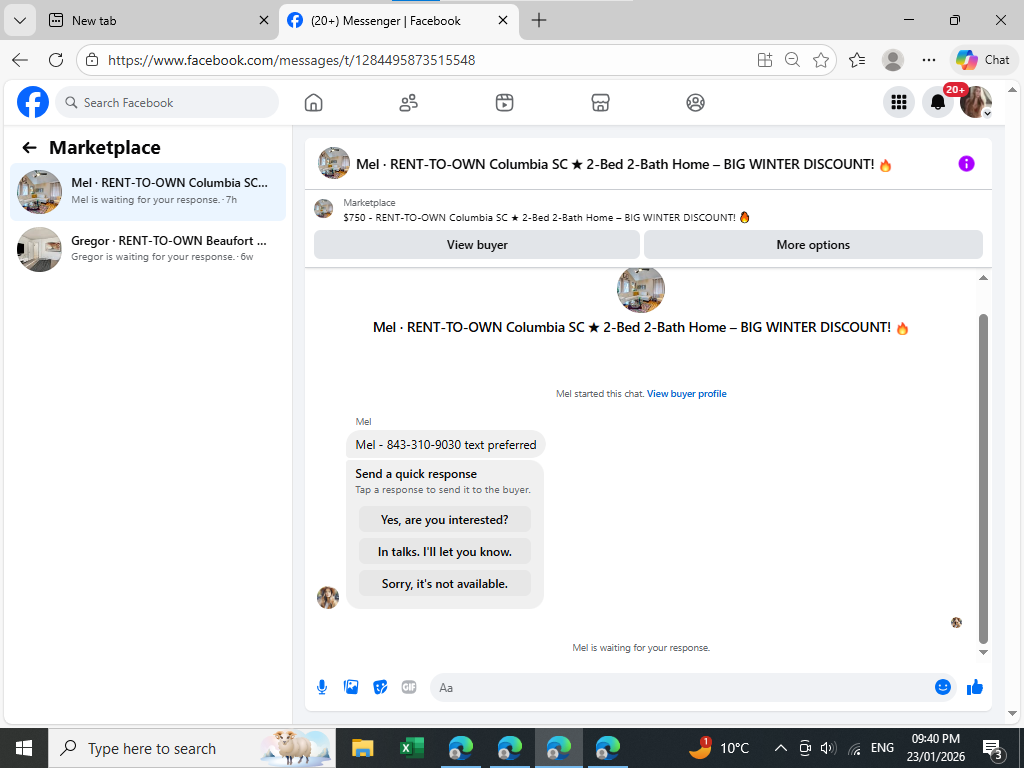Open Excel from taskbar
Viewport: 1024px width, 768px height.
pyautogui.click(x=411, y=748)
